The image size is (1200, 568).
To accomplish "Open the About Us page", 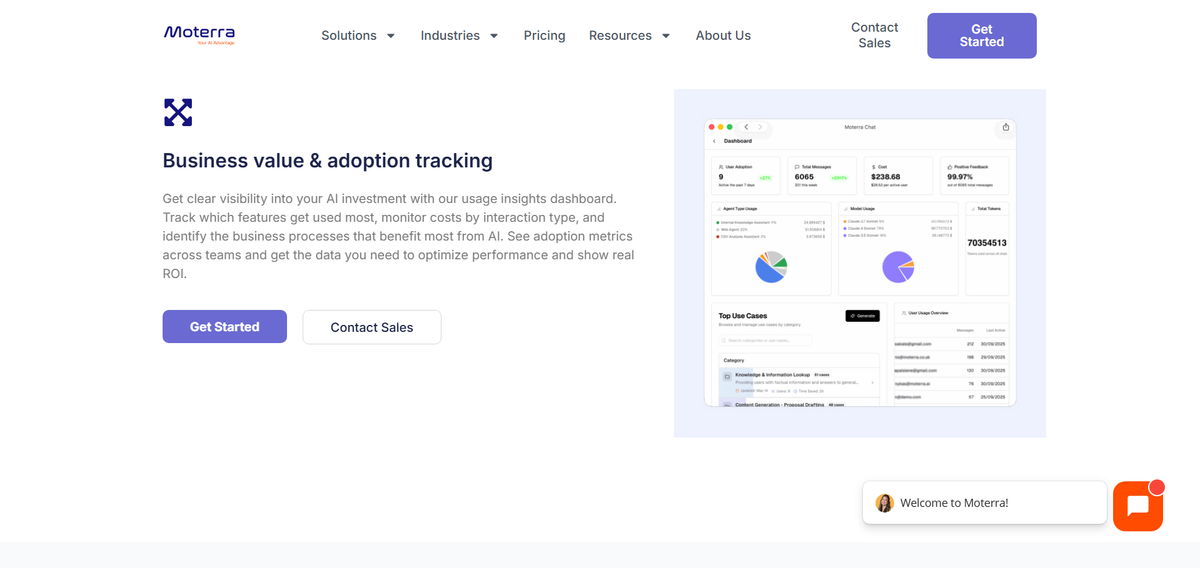I will 723,35.
